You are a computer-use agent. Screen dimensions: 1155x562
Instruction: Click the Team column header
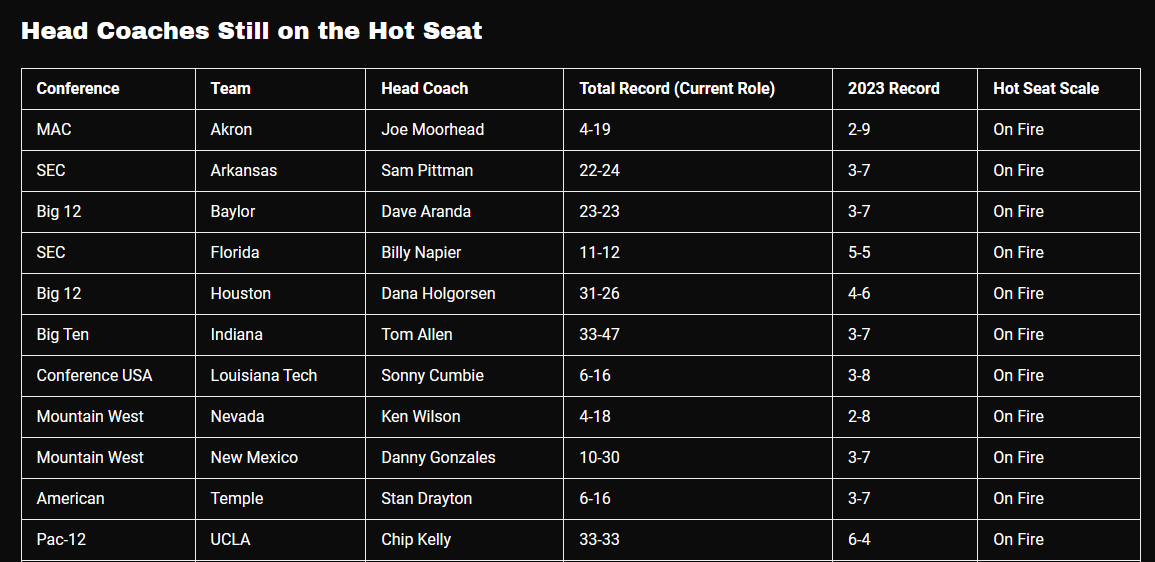[x=230, y=89]
